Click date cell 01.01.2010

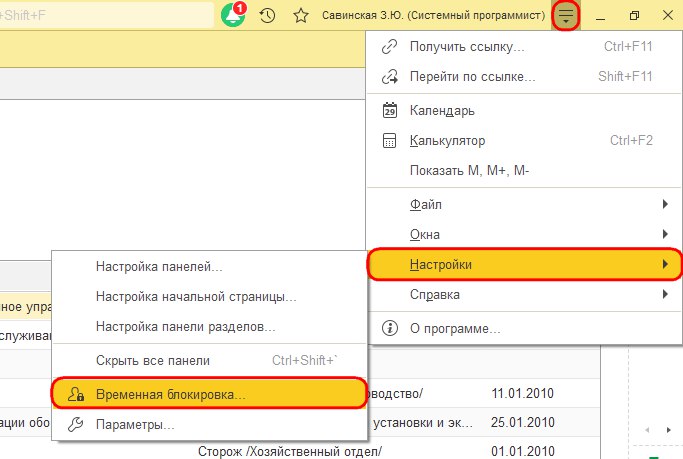point(522,452)
